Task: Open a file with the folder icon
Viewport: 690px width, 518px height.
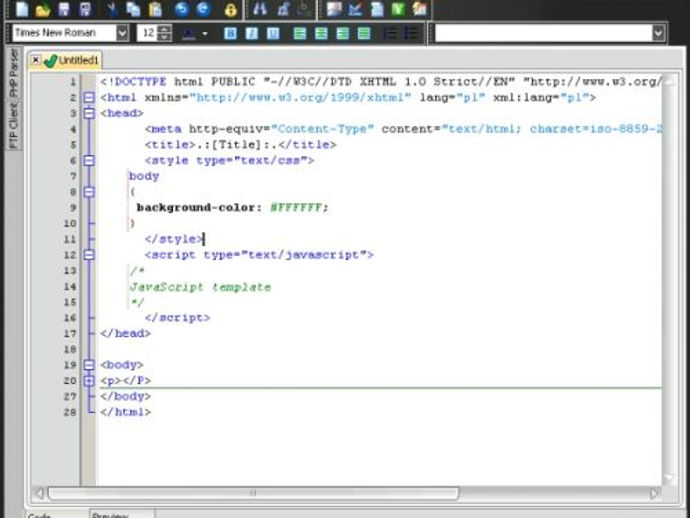Action: pyautogui.click(x=43, y=9)
